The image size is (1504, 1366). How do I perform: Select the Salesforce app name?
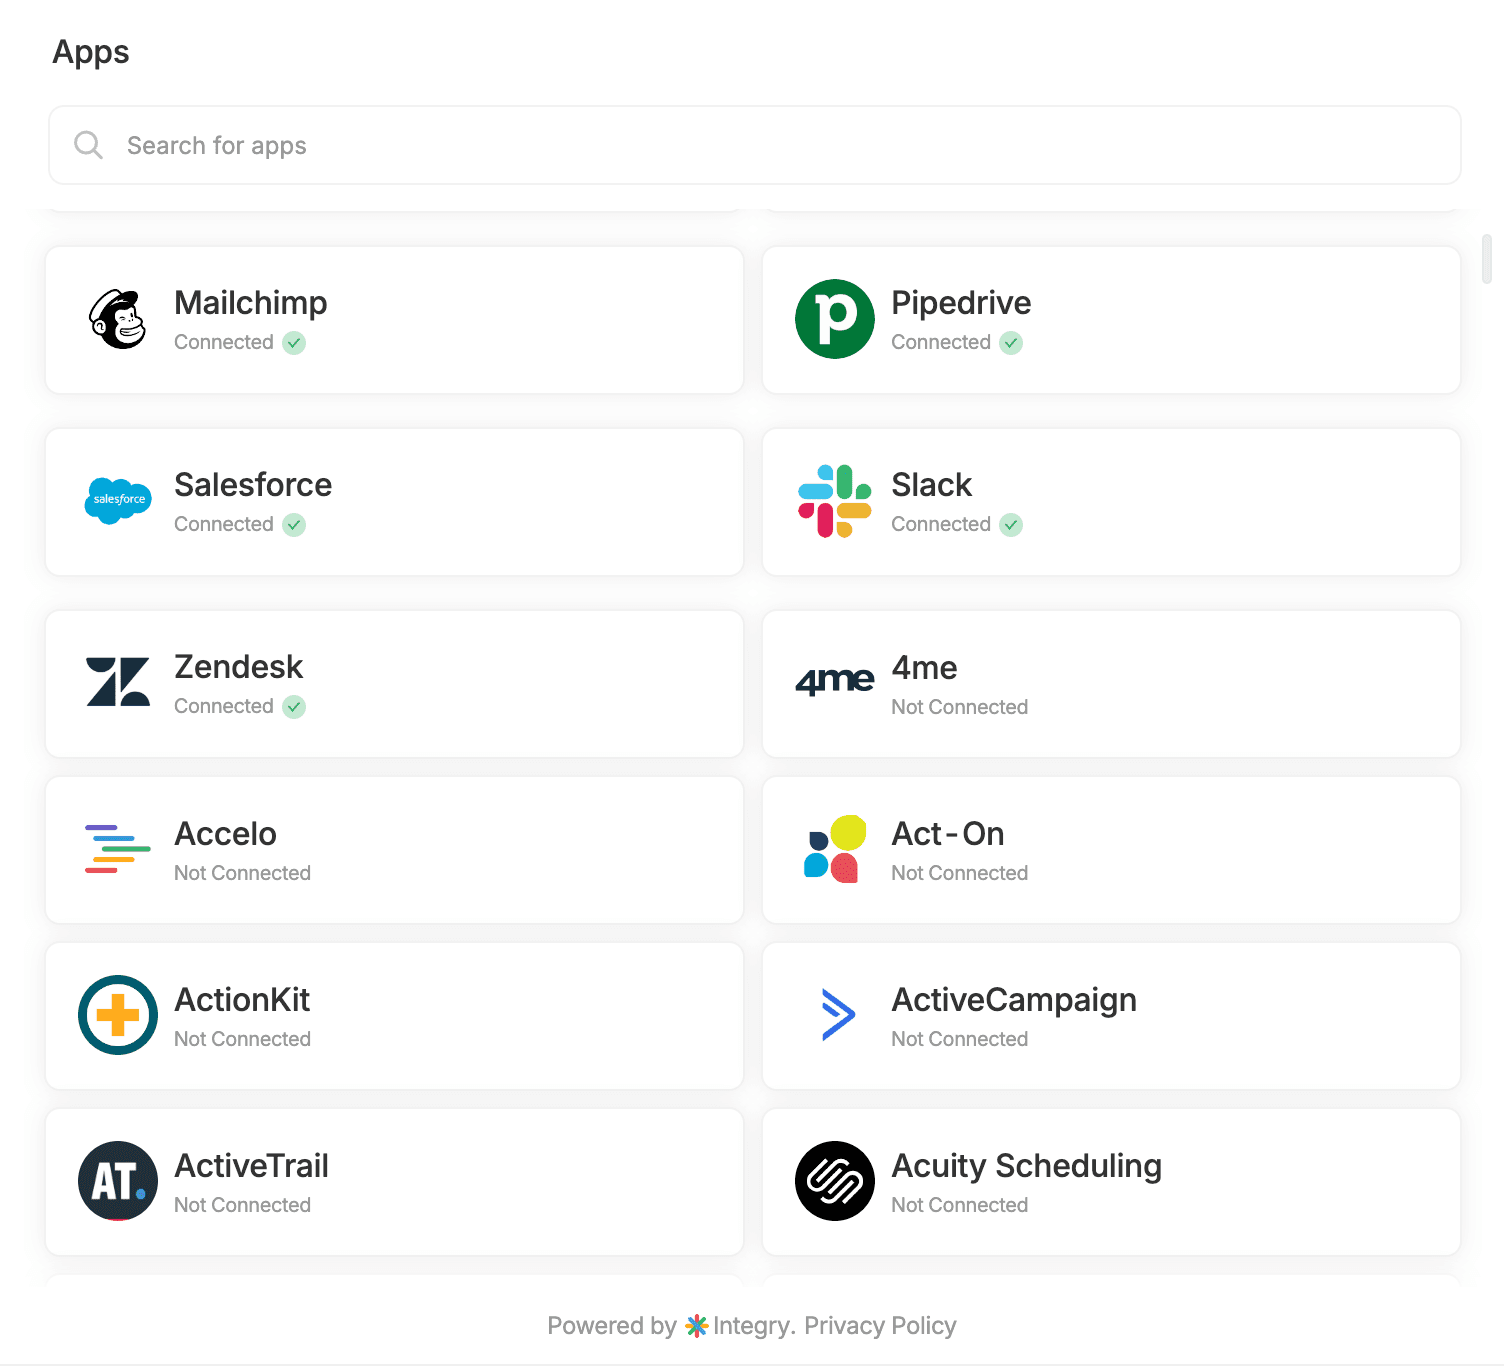click(x=253, y=485)
